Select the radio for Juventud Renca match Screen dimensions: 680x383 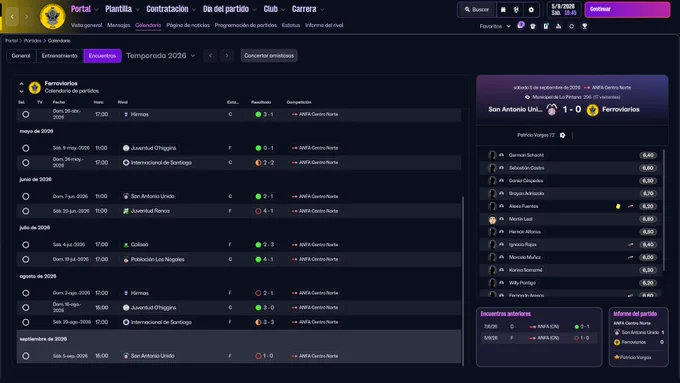click(x=26, y=211)
